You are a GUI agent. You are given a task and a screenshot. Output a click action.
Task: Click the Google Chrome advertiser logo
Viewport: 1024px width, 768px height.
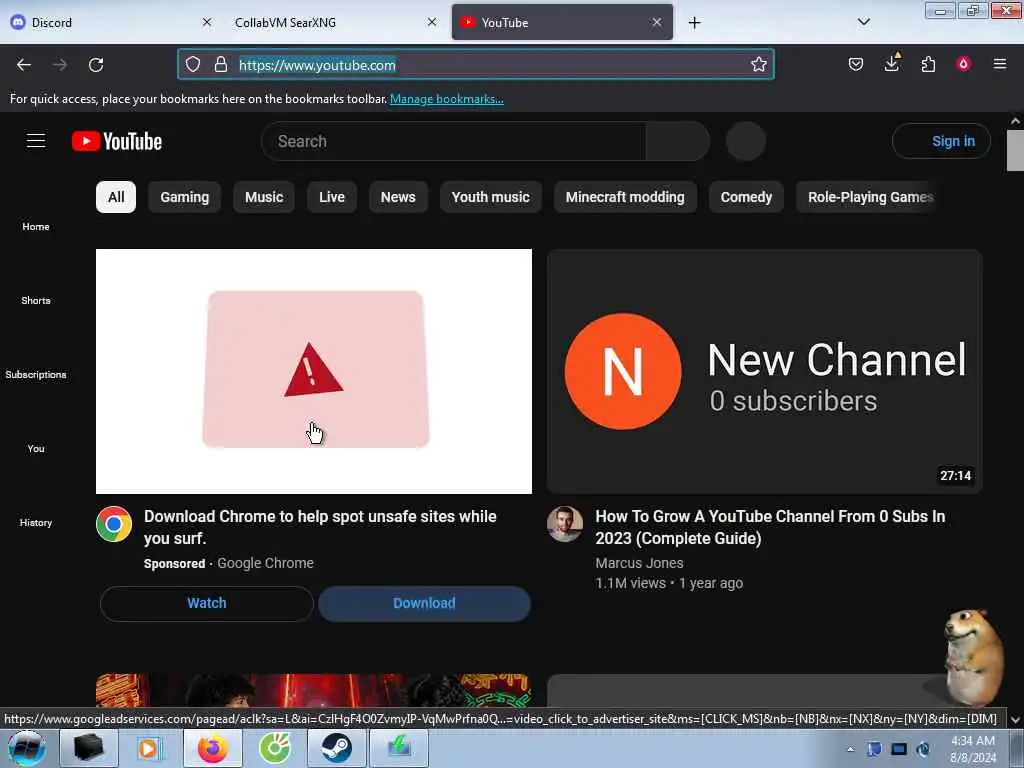click(114, 524)
